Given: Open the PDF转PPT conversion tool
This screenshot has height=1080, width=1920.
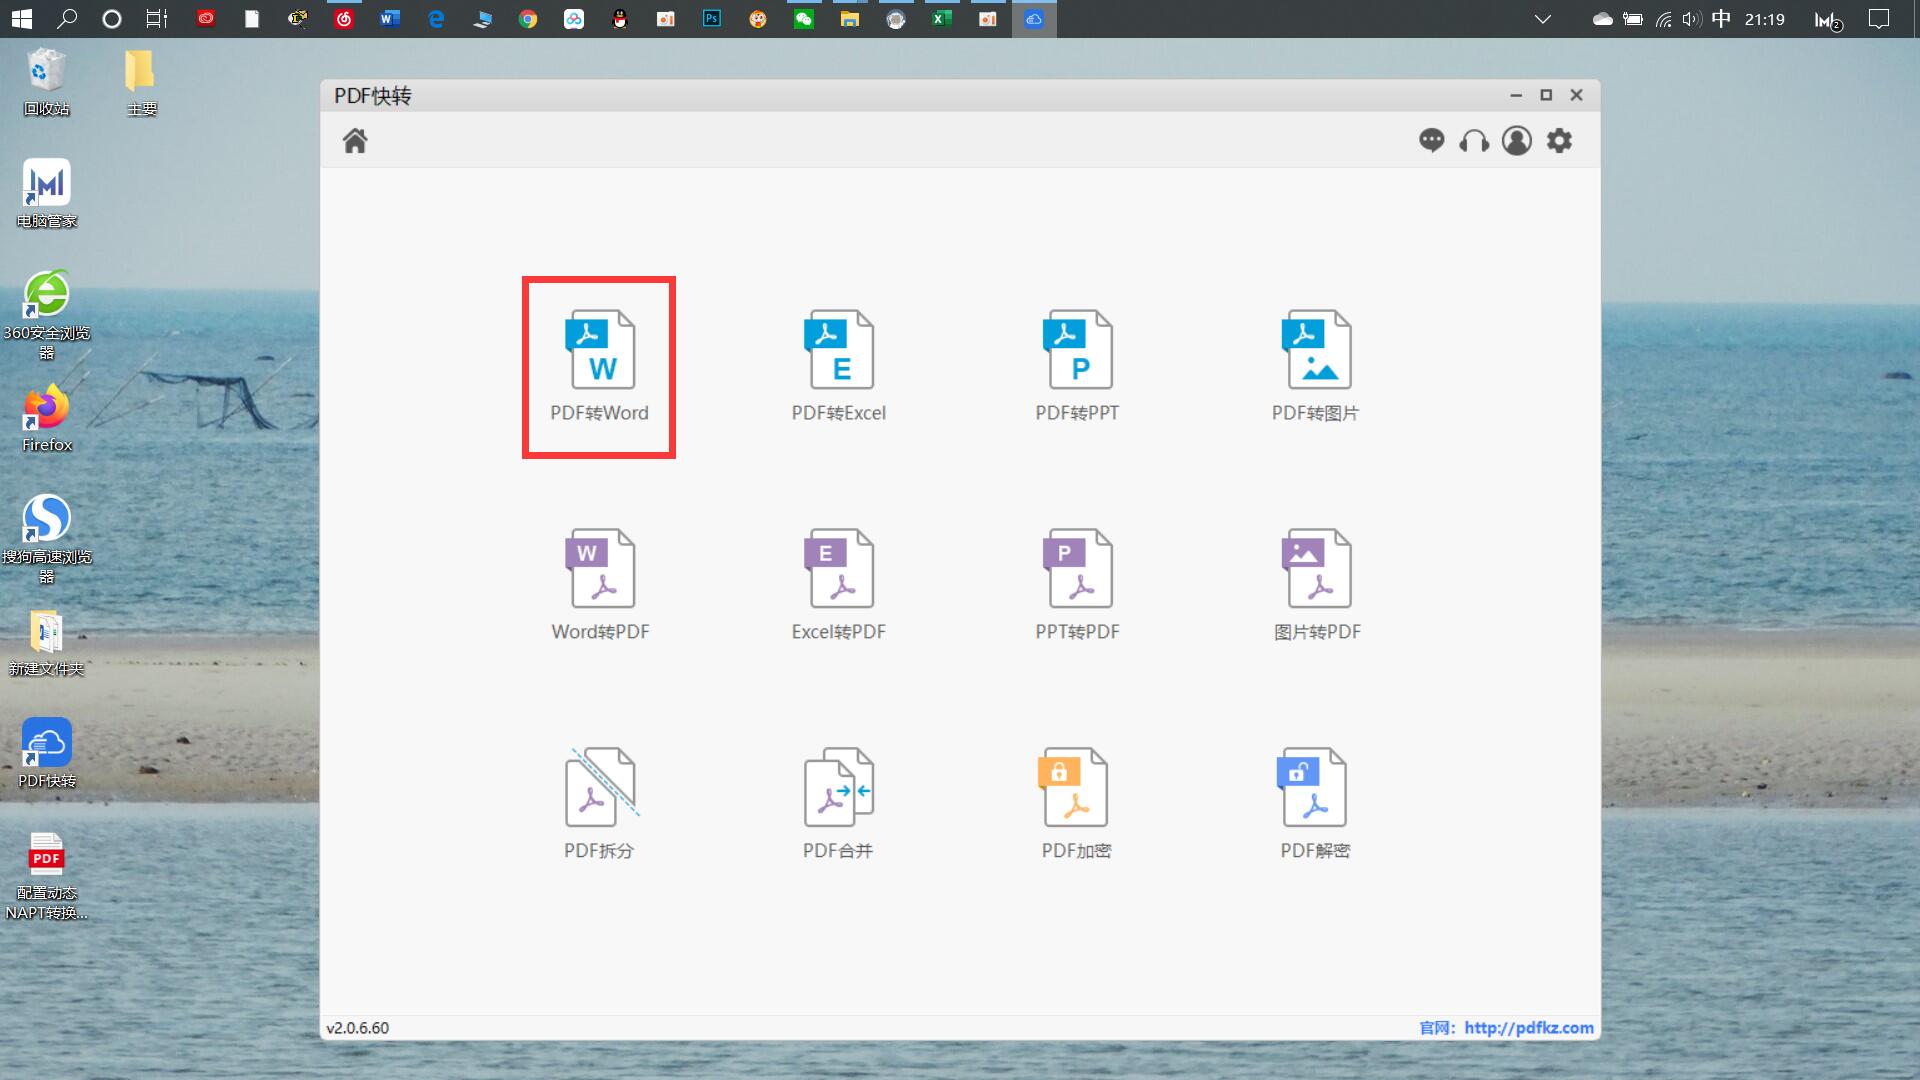Looking at the screenshot, I should pos(1077,366).
